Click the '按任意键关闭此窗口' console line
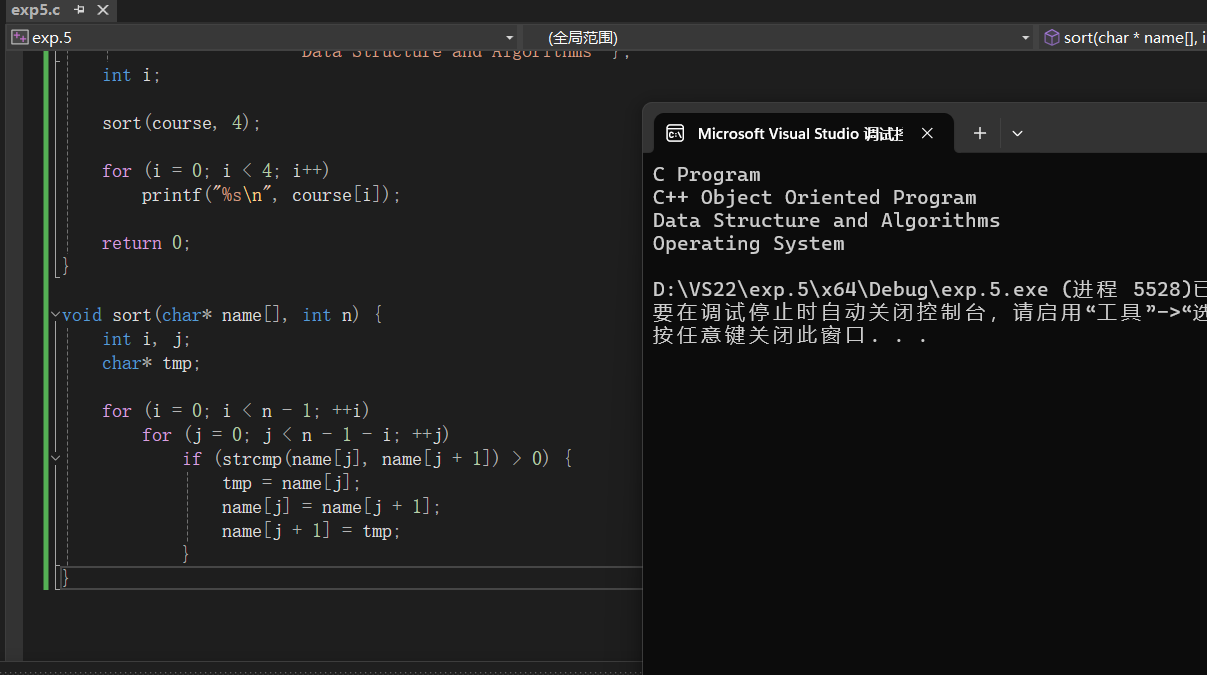The width and height of the screenshot is (1207, 675). (790, 336)
